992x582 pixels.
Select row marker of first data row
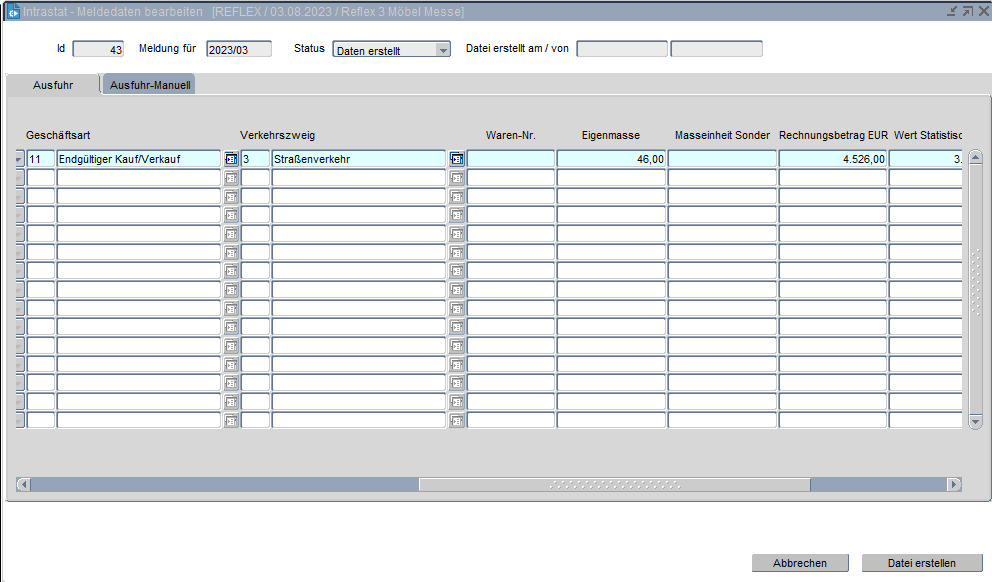tap(20, 159)
